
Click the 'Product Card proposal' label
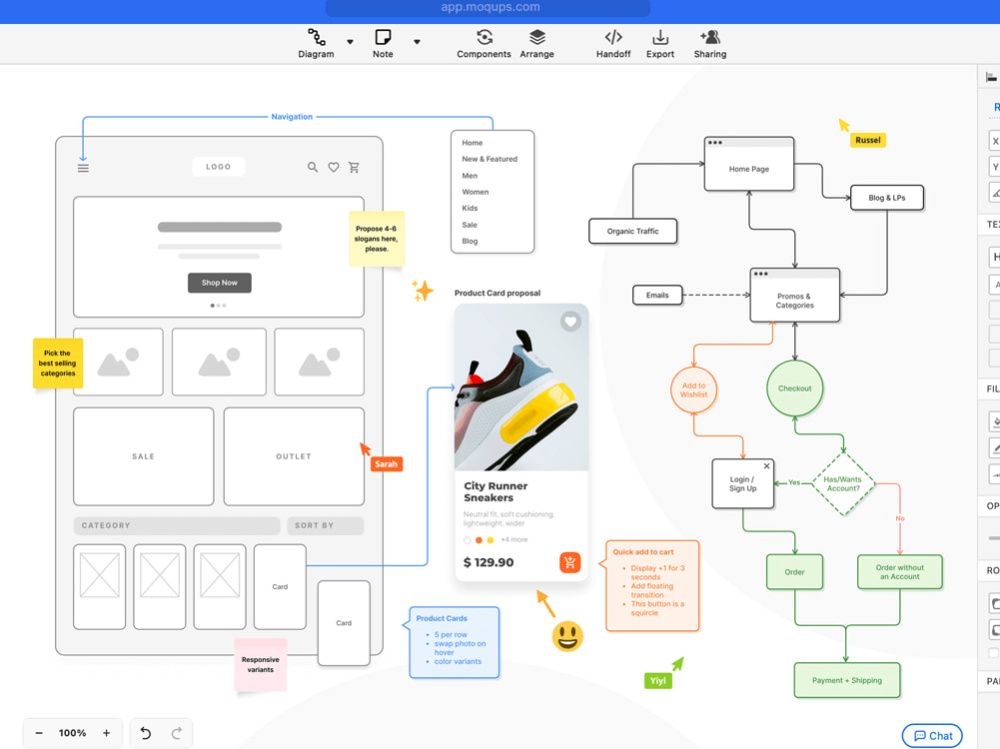click(497, 293)
